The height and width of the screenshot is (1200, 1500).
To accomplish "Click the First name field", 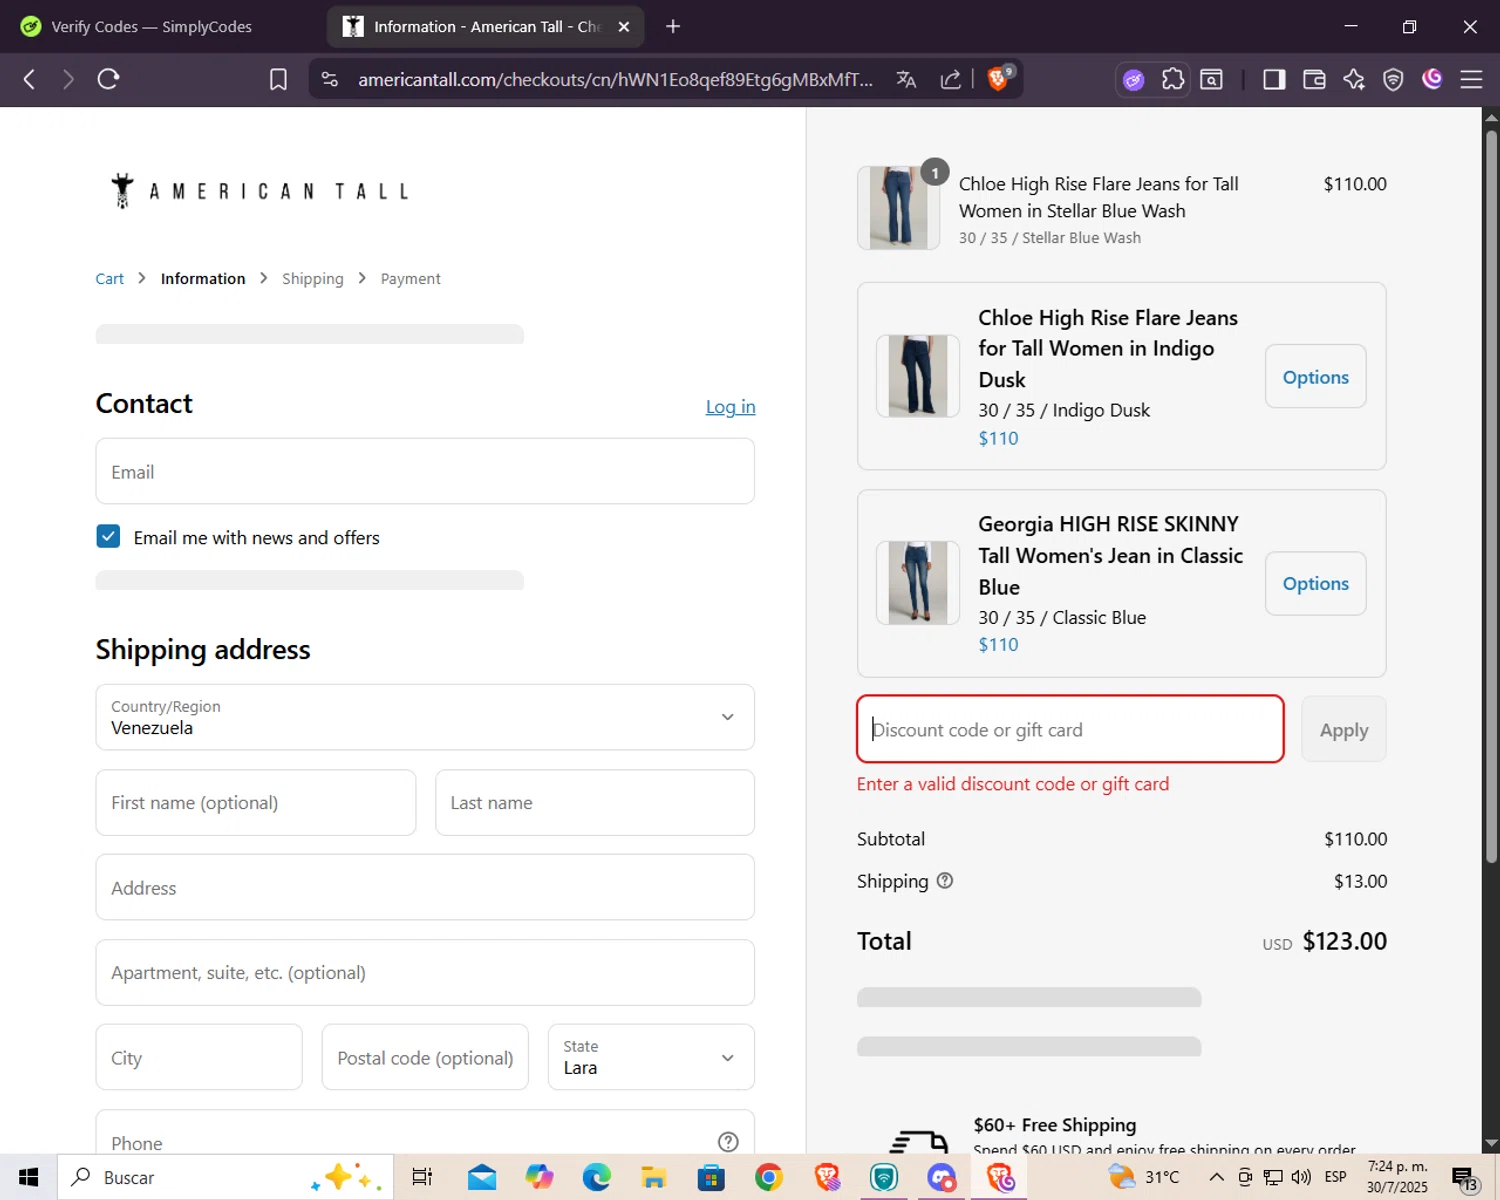I will 256,802.
